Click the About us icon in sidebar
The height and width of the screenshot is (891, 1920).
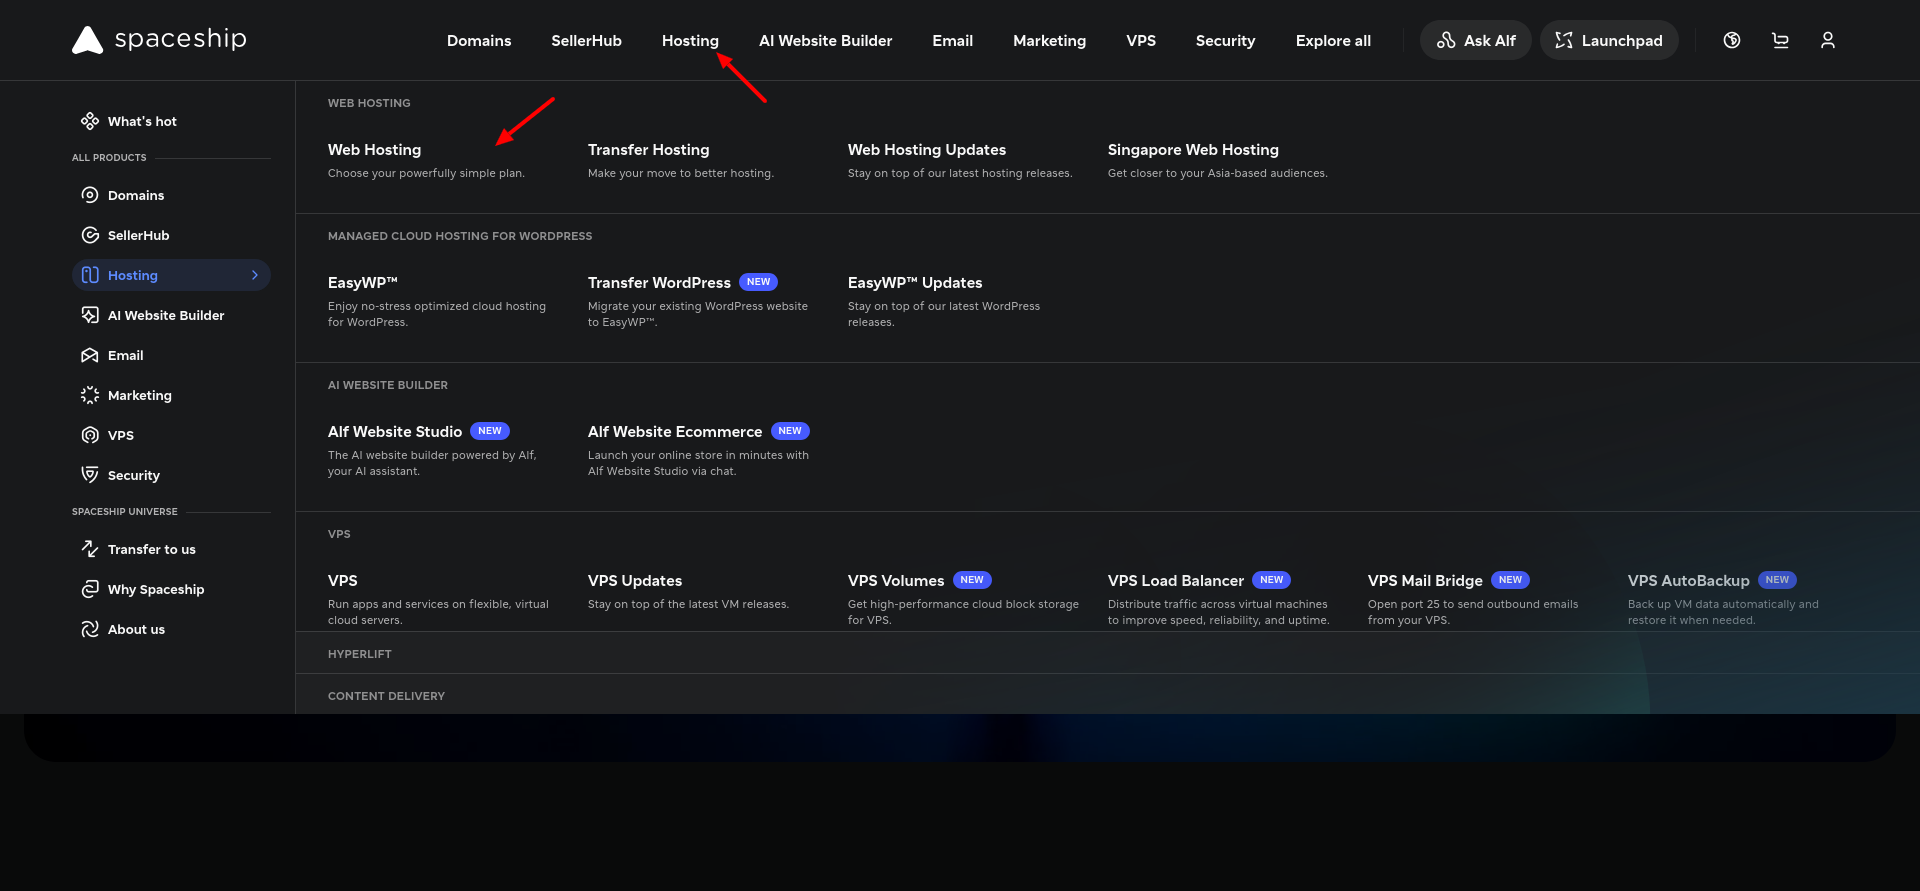90,629
